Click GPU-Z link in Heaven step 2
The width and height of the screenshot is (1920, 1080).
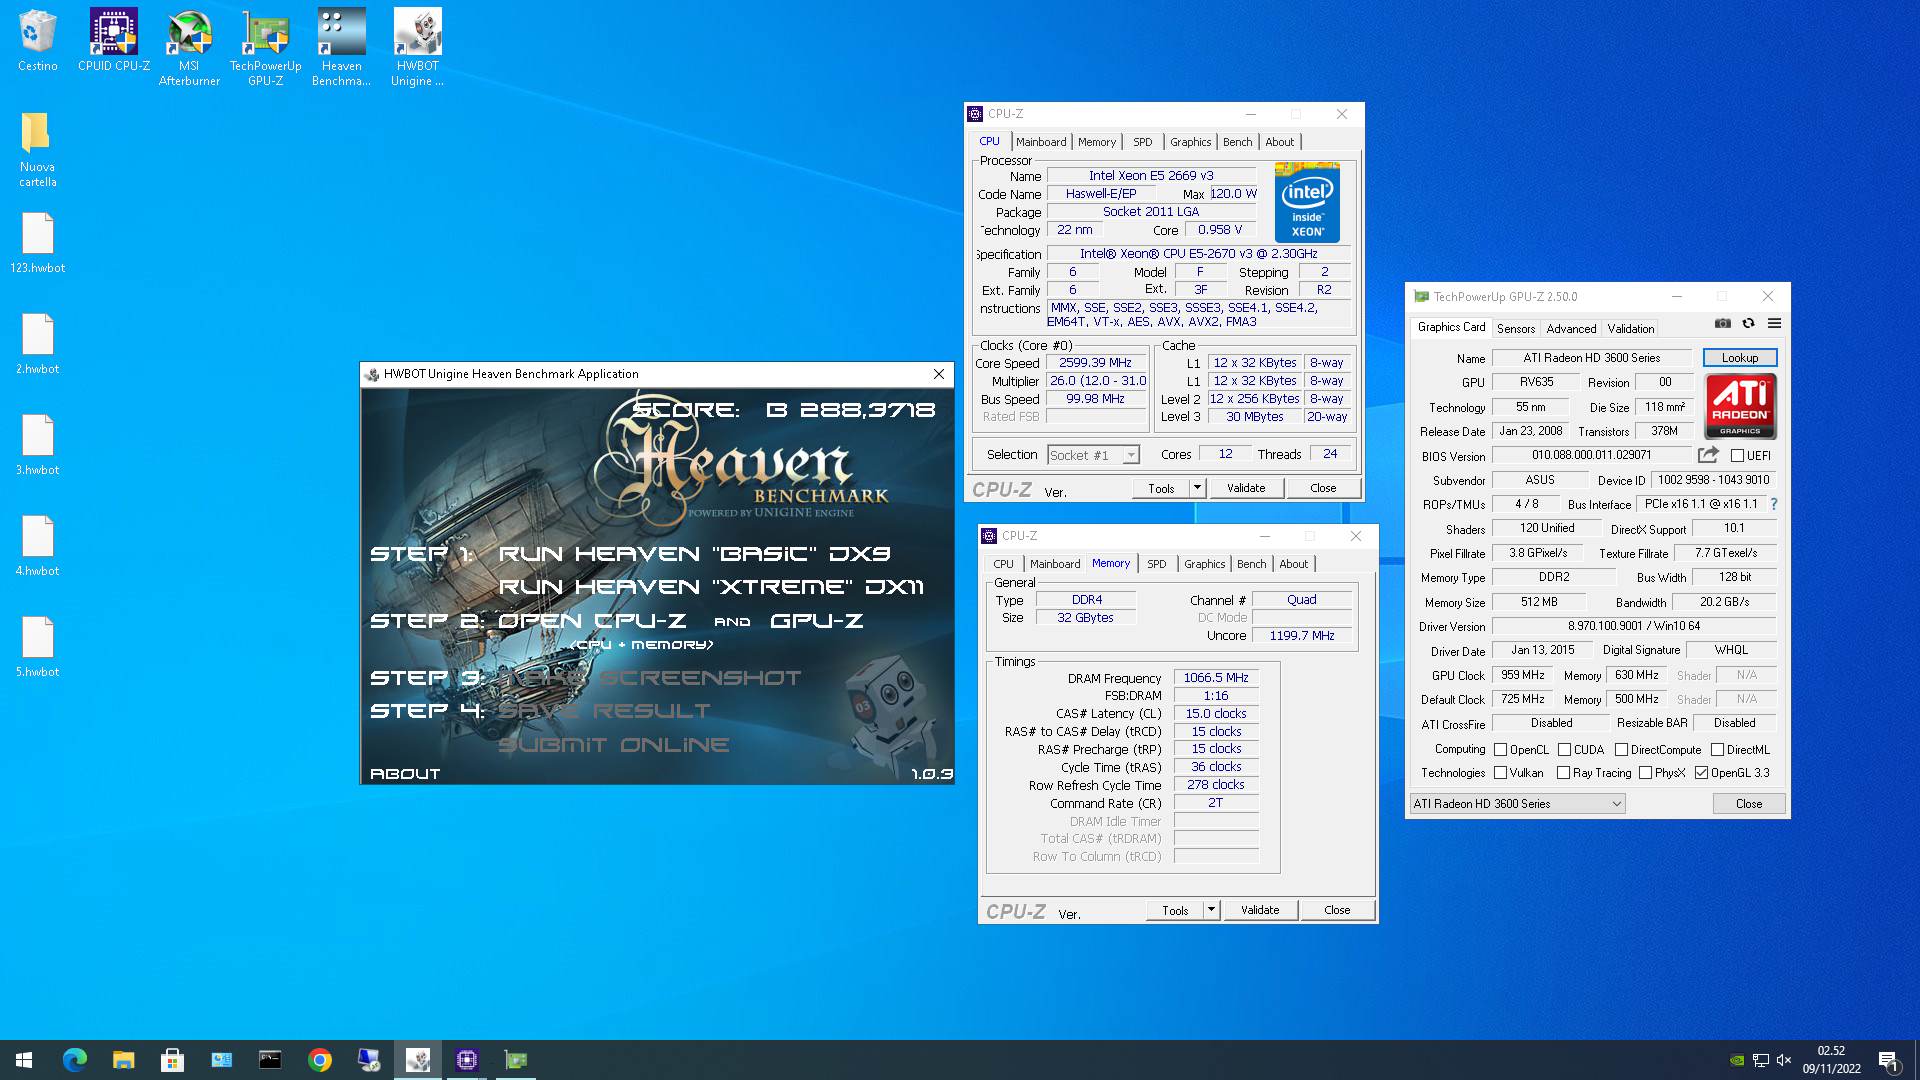816,621
